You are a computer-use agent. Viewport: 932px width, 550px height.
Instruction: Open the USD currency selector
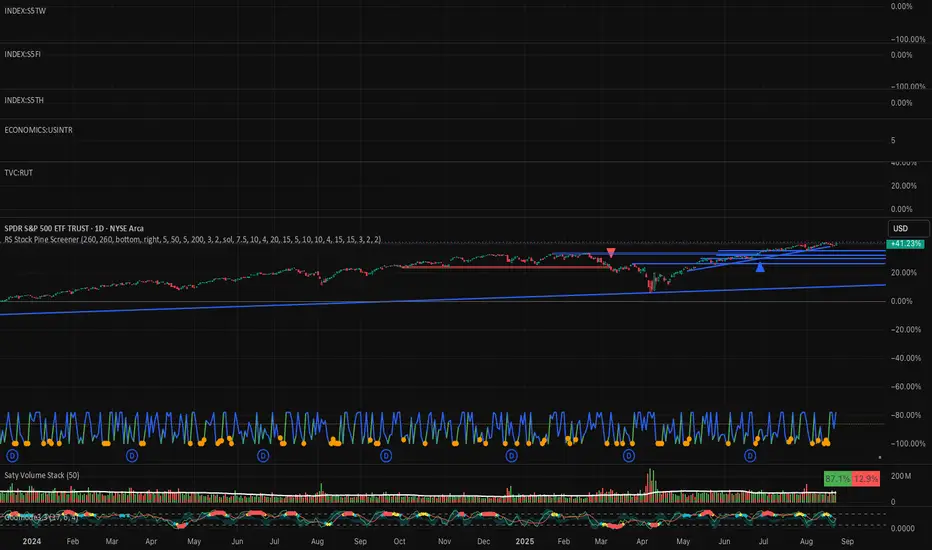[908, 228]
